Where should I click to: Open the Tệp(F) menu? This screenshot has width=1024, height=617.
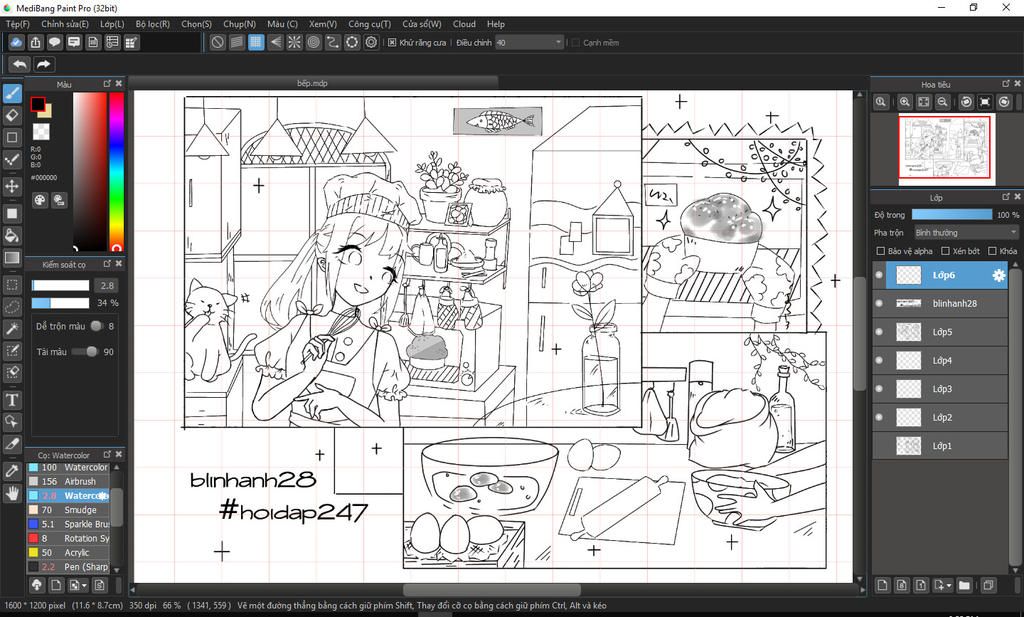pos(18,24)
